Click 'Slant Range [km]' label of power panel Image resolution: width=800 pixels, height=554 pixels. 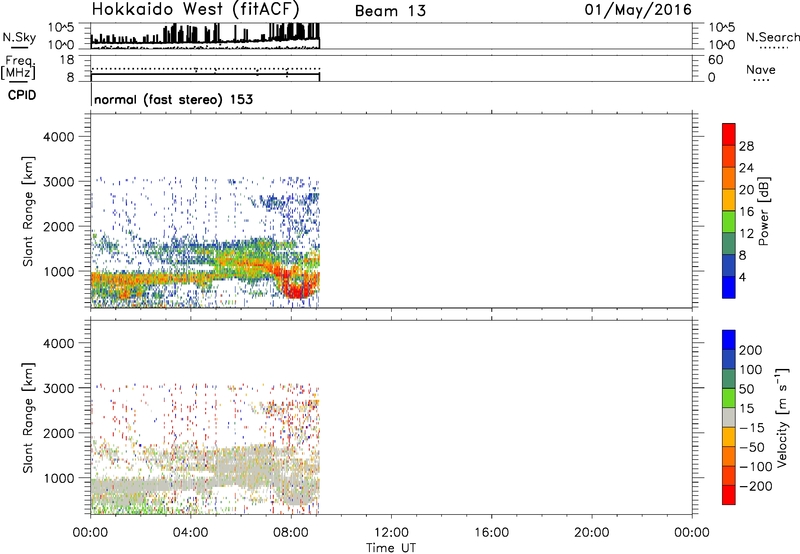pyautogui.click(x=28, y=211)
